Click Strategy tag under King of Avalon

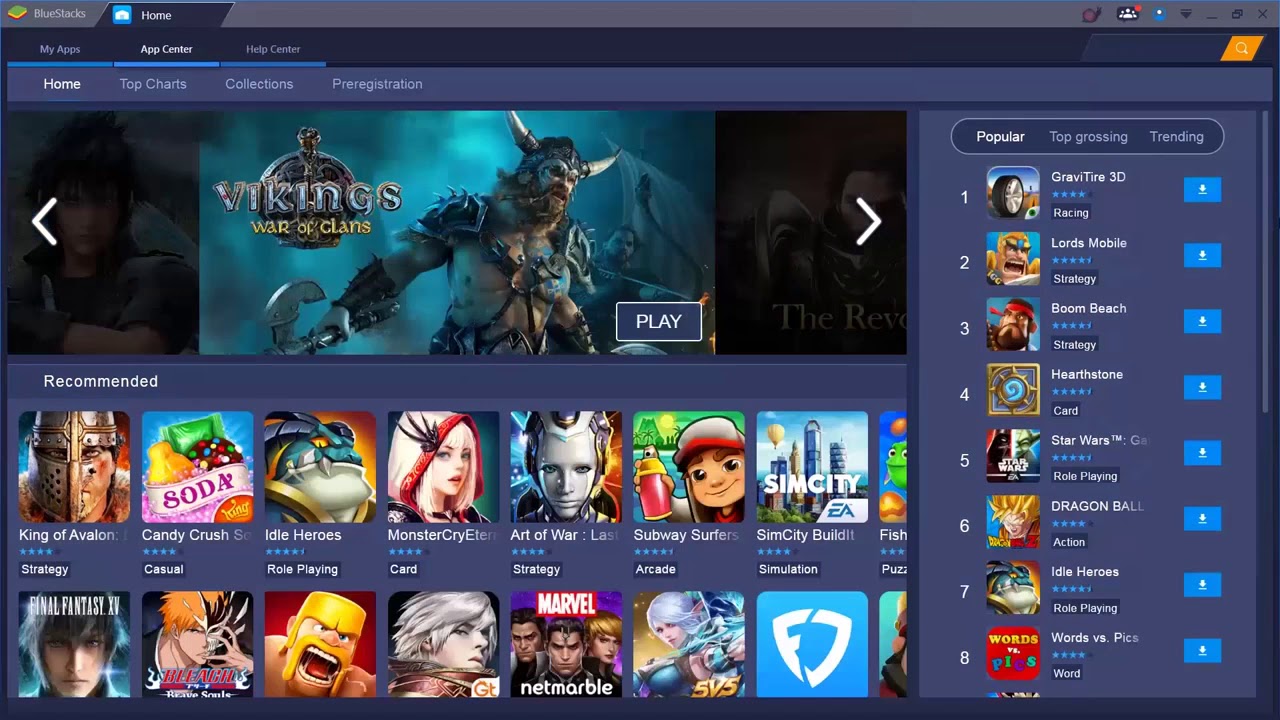pyautogui.click(x=45, y=569)
